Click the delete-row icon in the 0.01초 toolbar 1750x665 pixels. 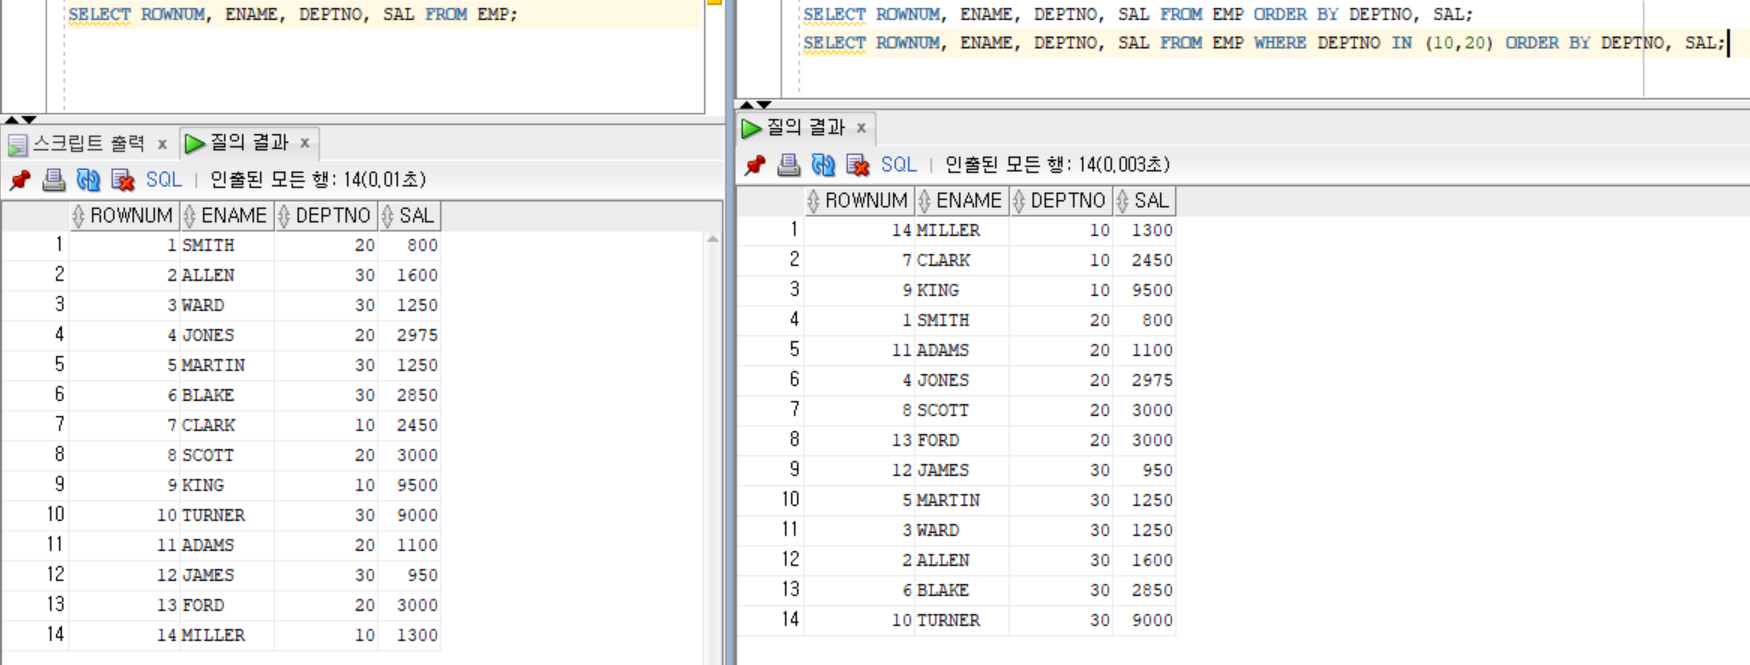123,180
